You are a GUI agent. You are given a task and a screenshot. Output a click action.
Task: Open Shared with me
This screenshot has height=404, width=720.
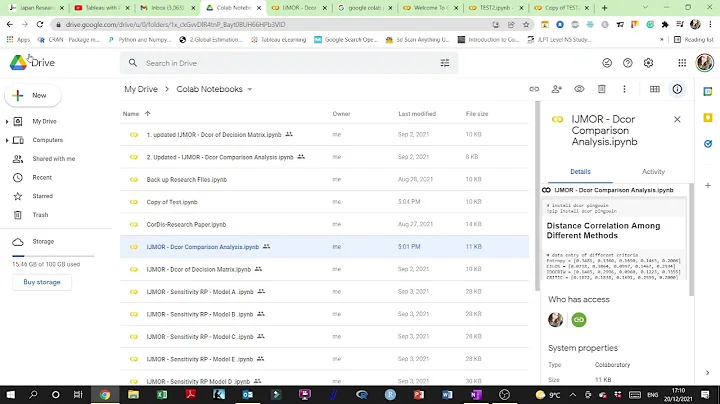click(x=54, y=159)
